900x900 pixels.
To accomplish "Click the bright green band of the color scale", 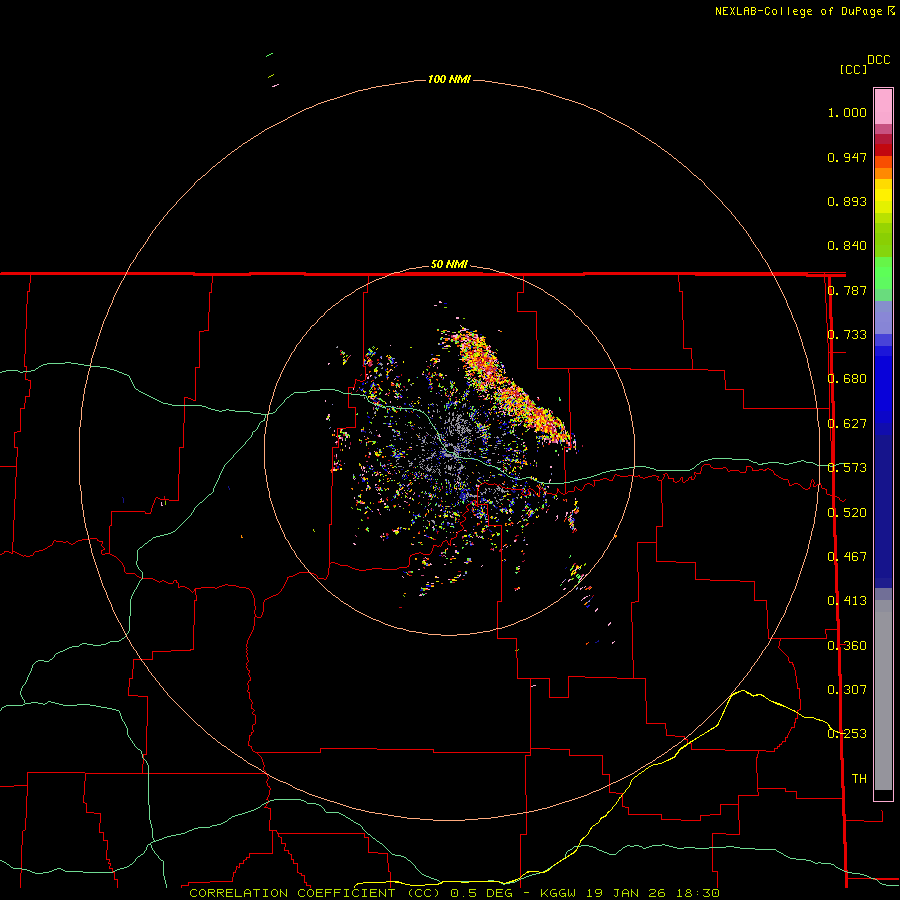I will pyautogui.click(x=883, y=273).
